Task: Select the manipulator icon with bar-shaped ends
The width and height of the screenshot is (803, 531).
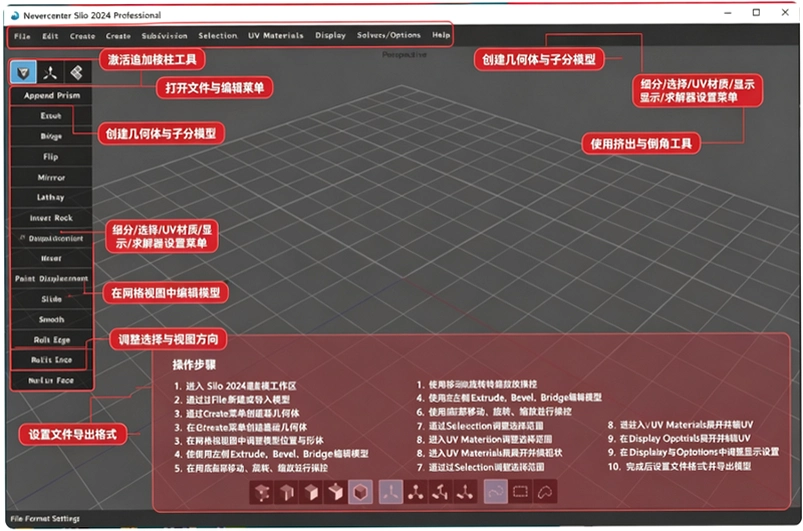Action: coord(440,492)
